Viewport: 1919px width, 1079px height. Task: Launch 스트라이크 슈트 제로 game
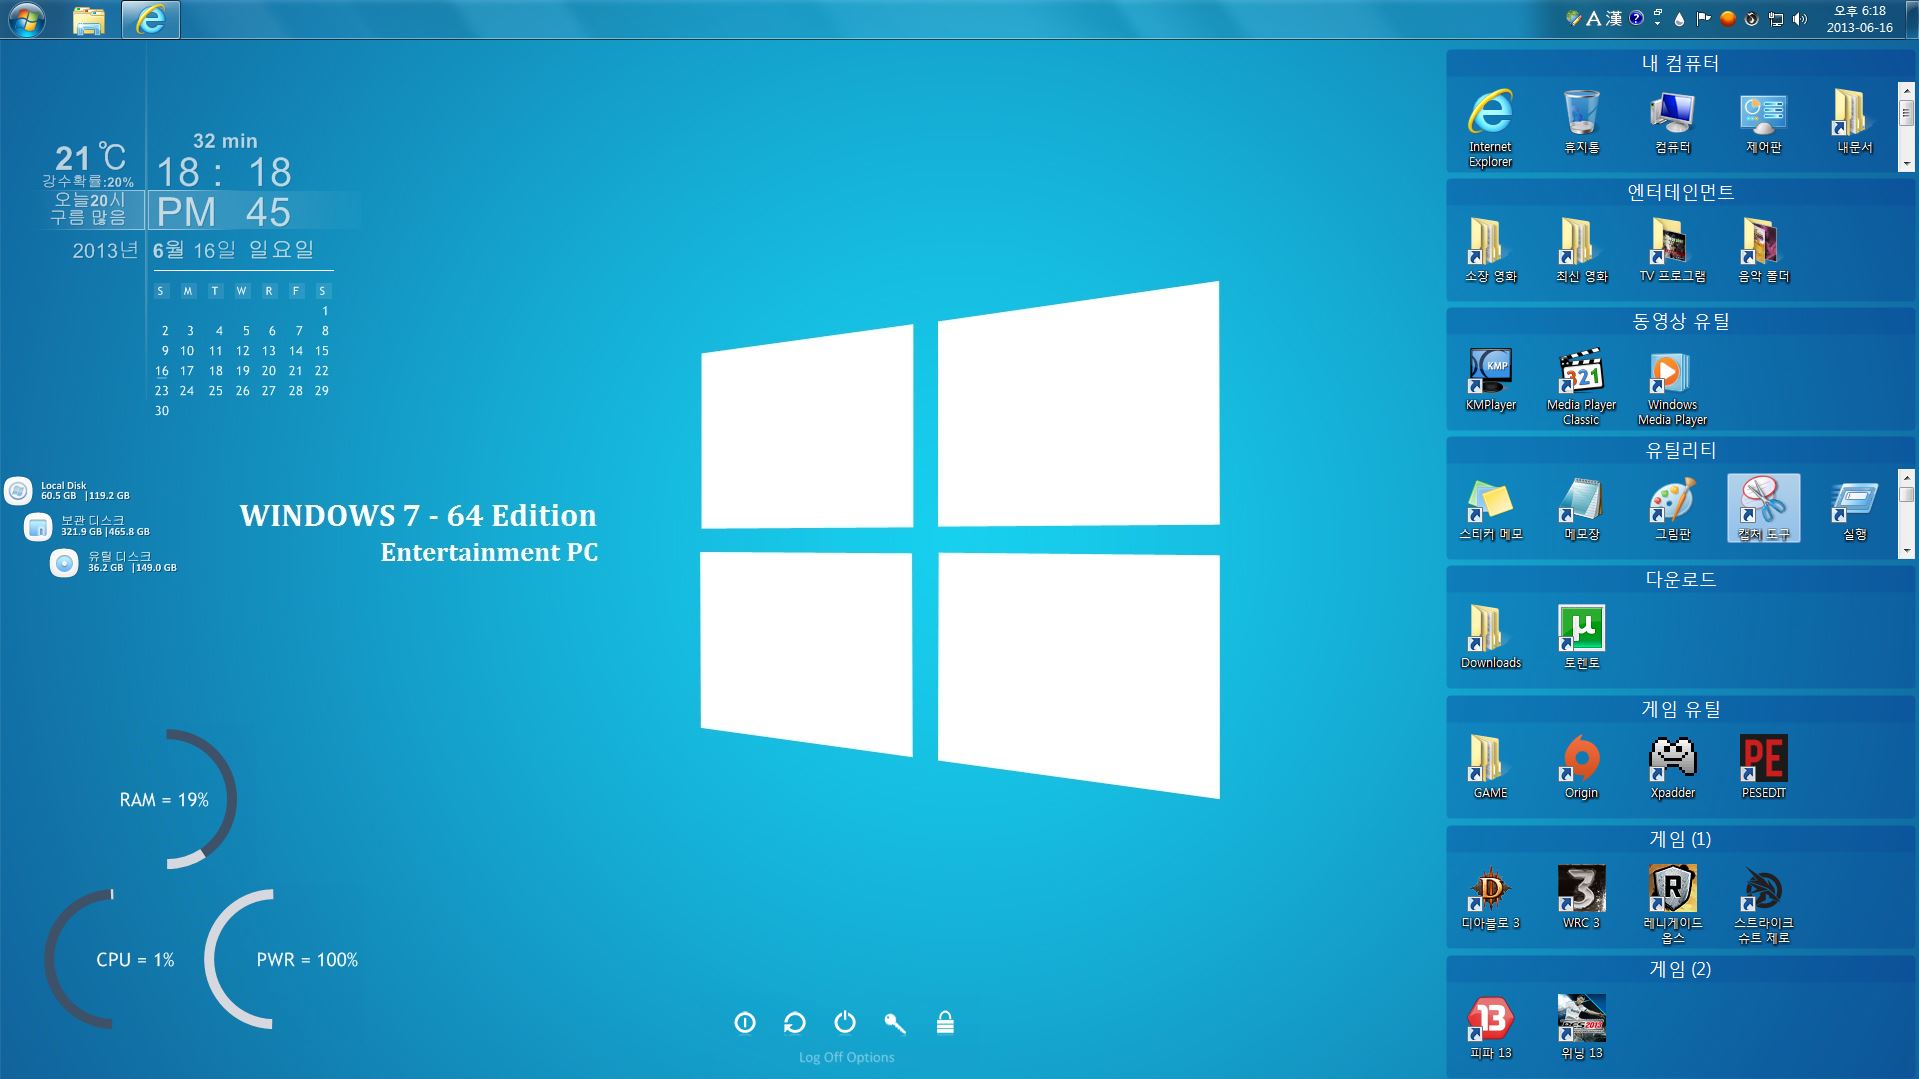[x=1763, y=904]
